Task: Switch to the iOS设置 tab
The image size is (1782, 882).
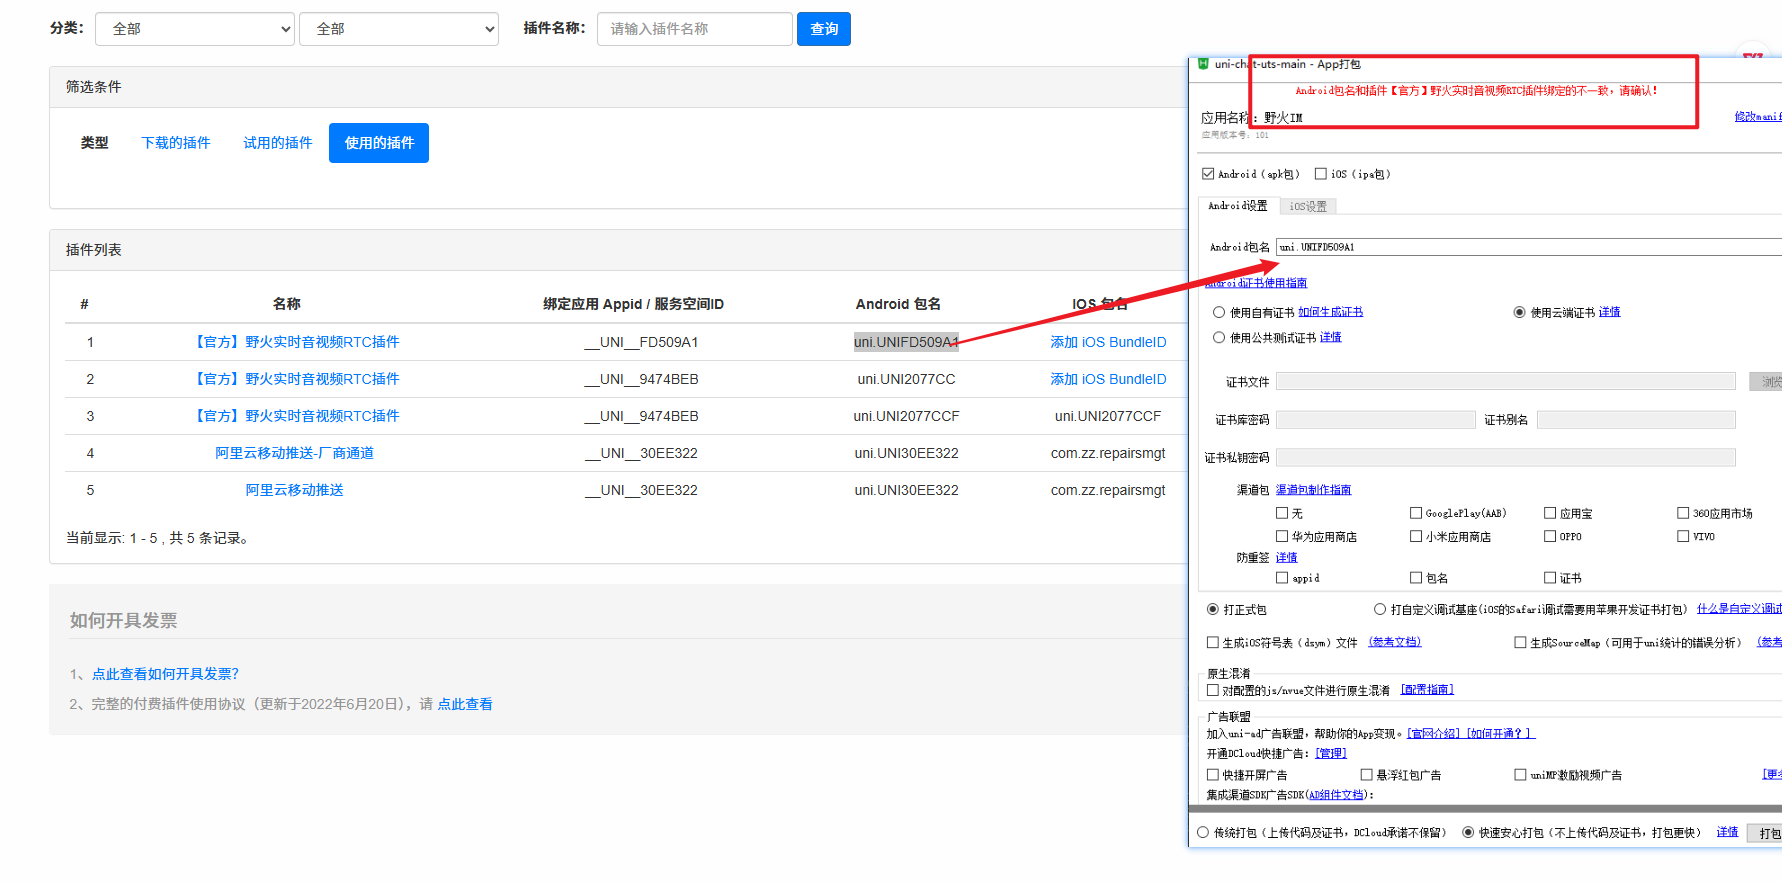Action: [x=1307, y=206]
